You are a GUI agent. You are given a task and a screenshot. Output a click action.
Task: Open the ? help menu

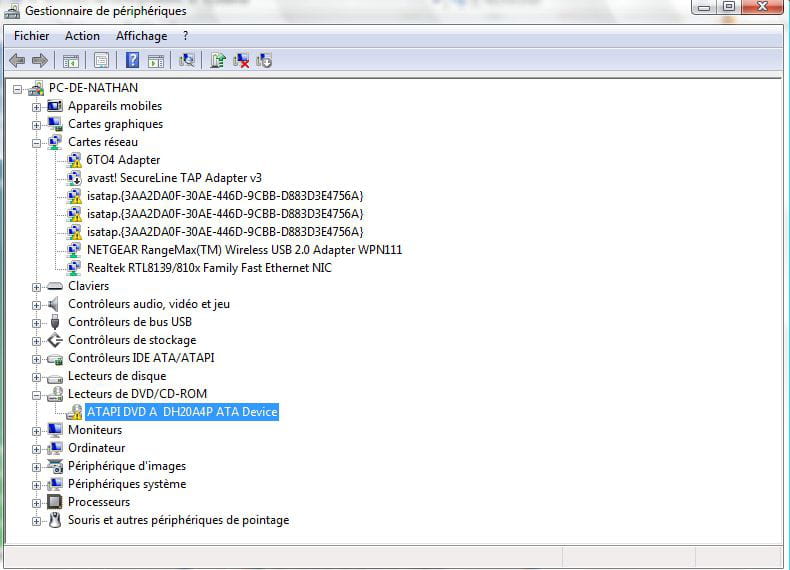click(185, 36)
